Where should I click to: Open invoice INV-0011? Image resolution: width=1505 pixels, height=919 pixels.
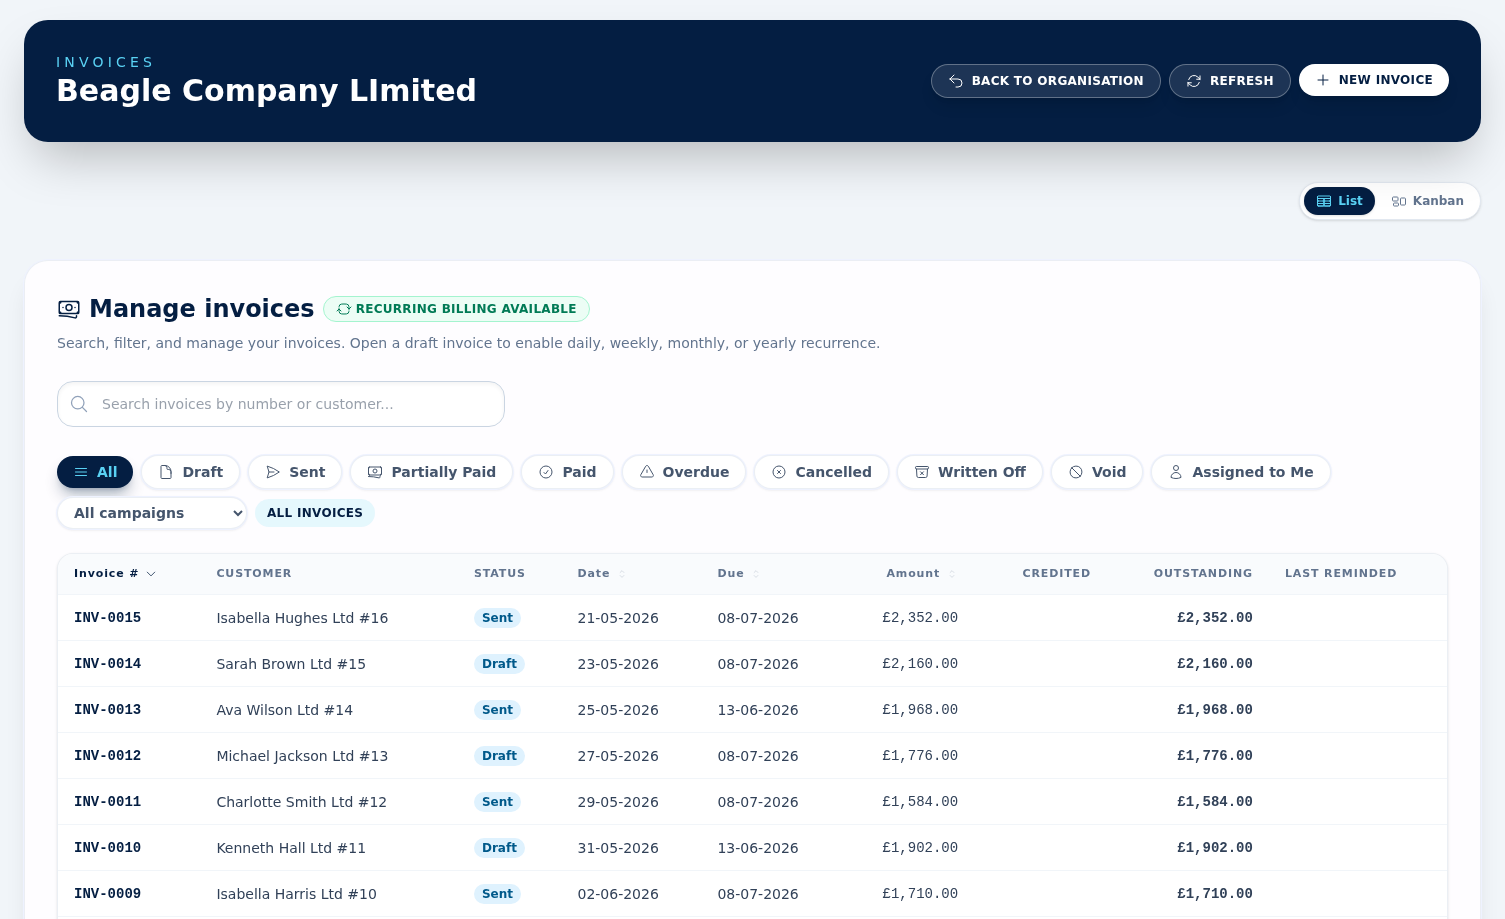tap(107, 802)
